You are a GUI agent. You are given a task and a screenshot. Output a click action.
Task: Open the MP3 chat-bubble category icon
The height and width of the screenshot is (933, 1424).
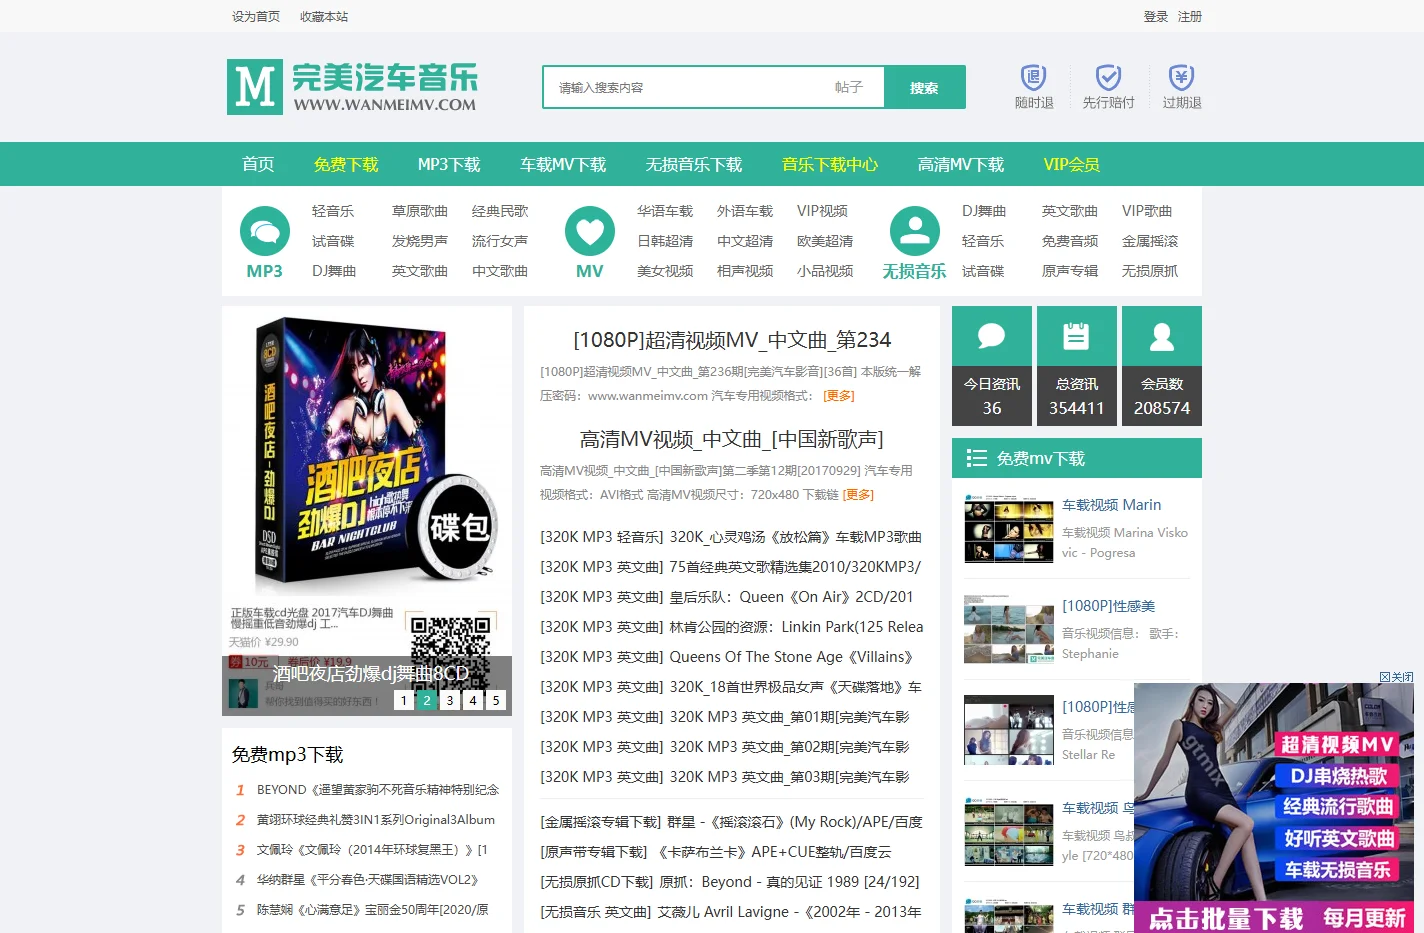(265, 231)
